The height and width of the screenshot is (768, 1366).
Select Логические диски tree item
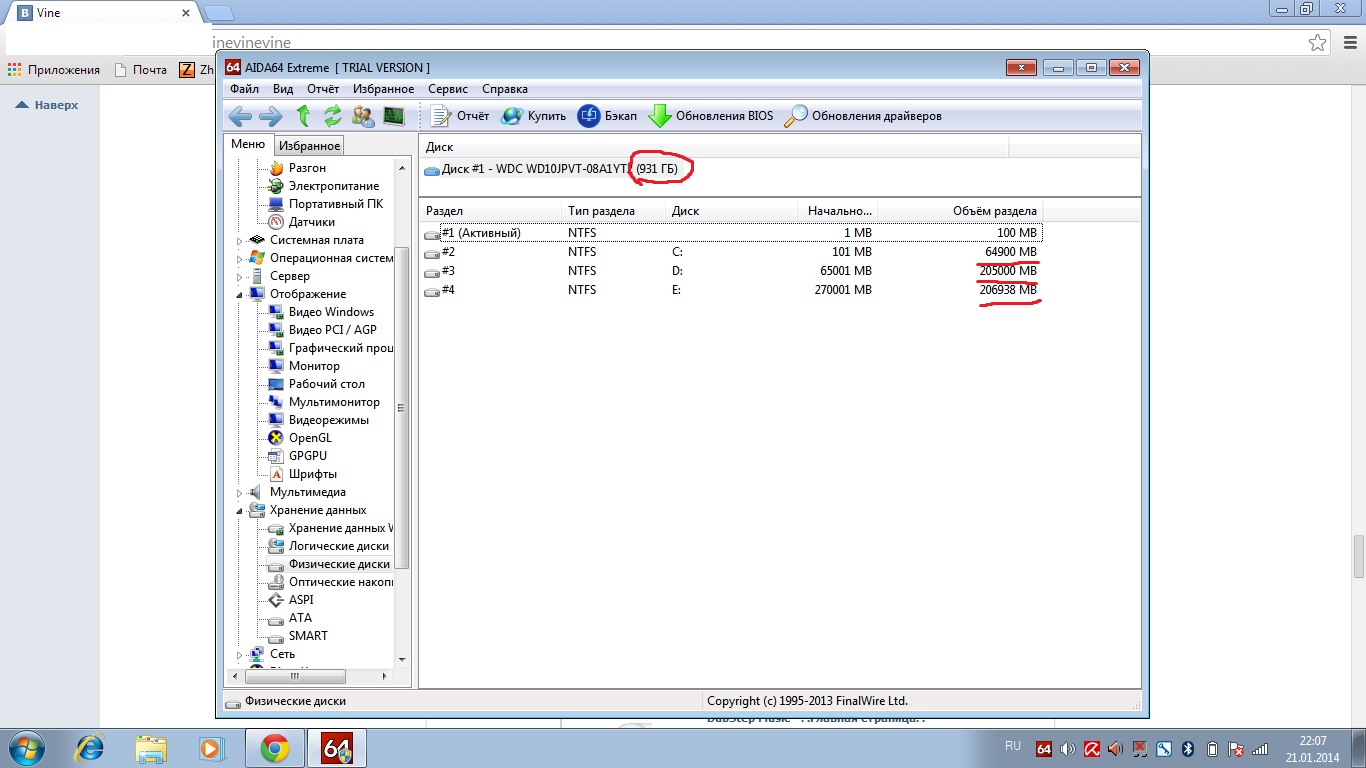tap(339, 546)
